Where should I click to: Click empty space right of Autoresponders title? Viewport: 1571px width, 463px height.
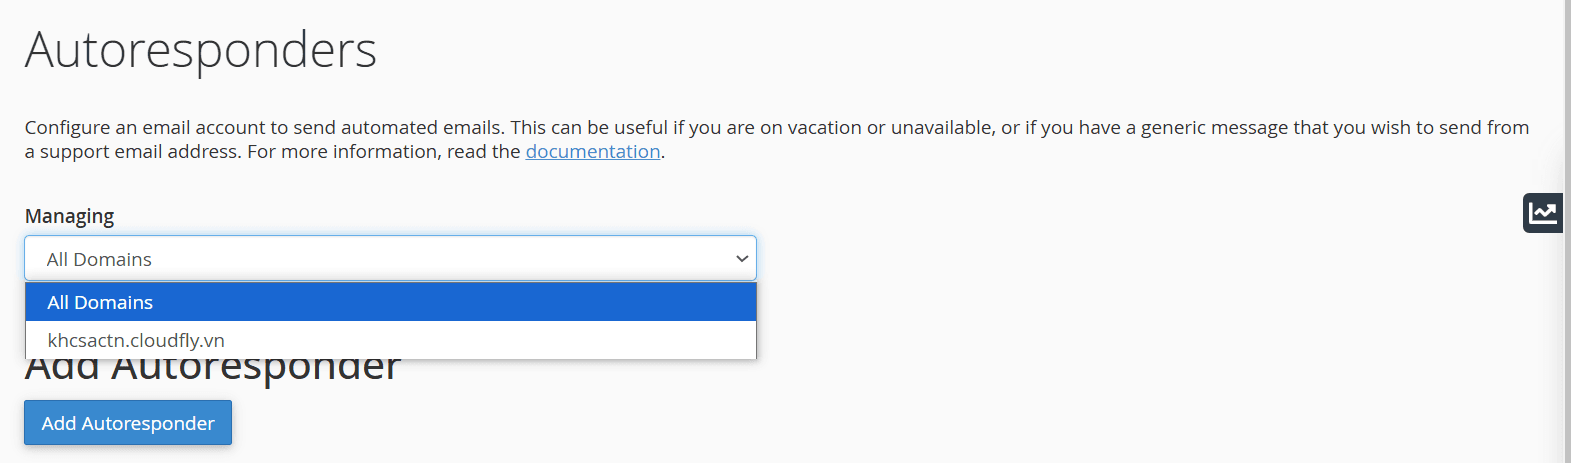click(900, 50)
